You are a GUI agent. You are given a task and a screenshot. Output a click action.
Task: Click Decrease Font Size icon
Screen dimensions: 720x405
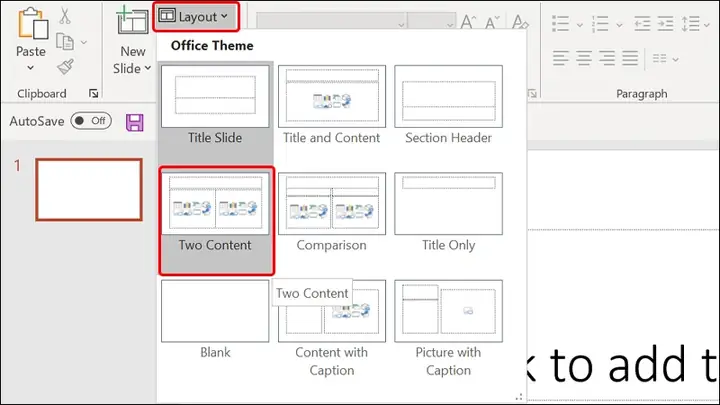(x=491, y=22)
